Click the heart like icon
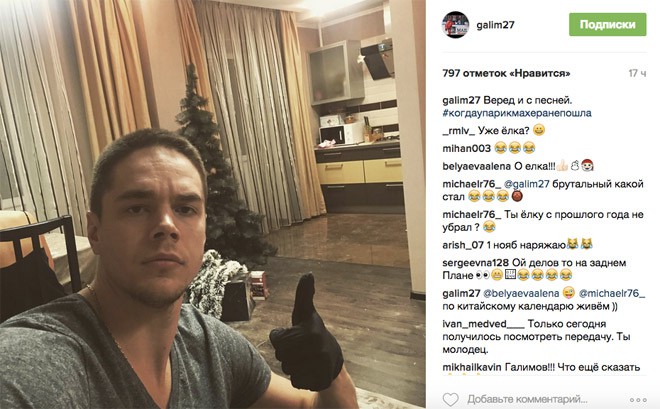The image size is (660, 409). [x=450, y=399]
